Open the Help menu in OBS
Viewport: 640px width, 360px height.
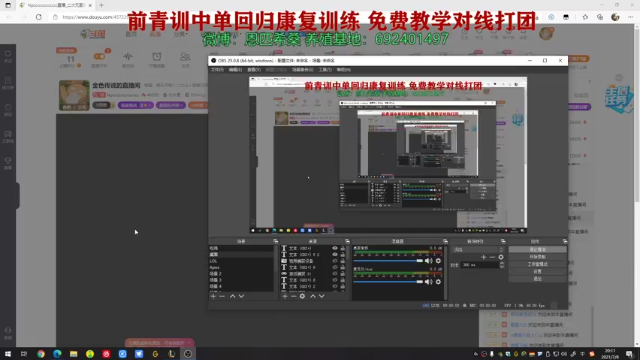344,70
